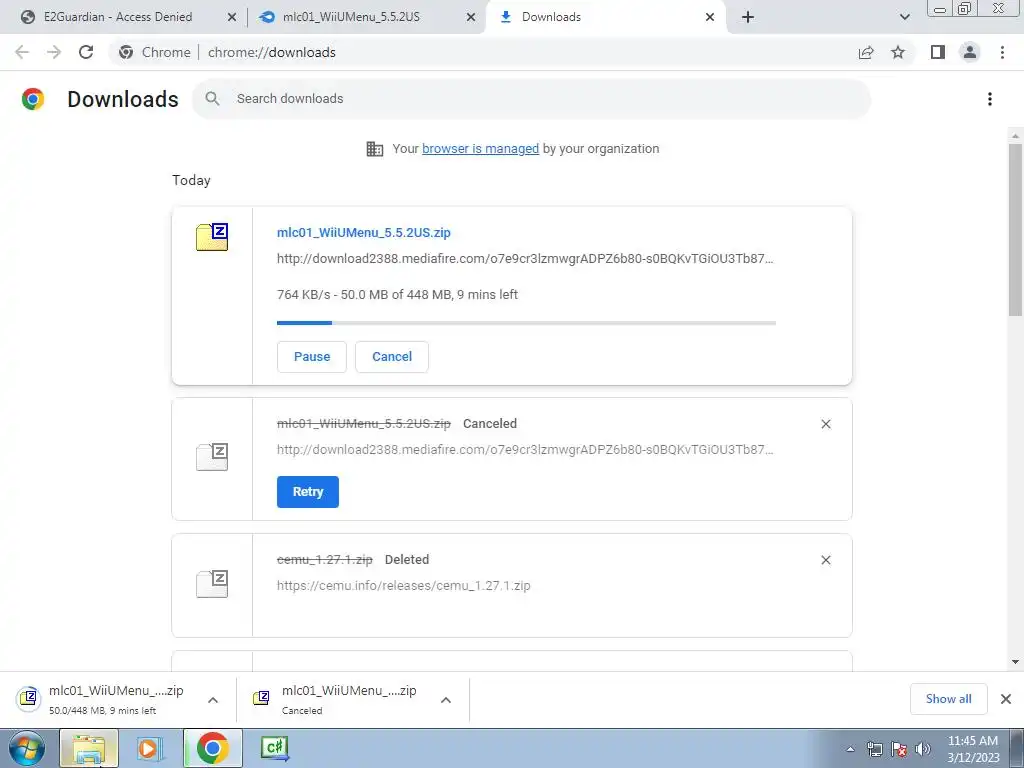Click the page vertical scrollbar
Image resolution: width=1024 pixels, height=768 pixels.
click(x=1015, y=229)
